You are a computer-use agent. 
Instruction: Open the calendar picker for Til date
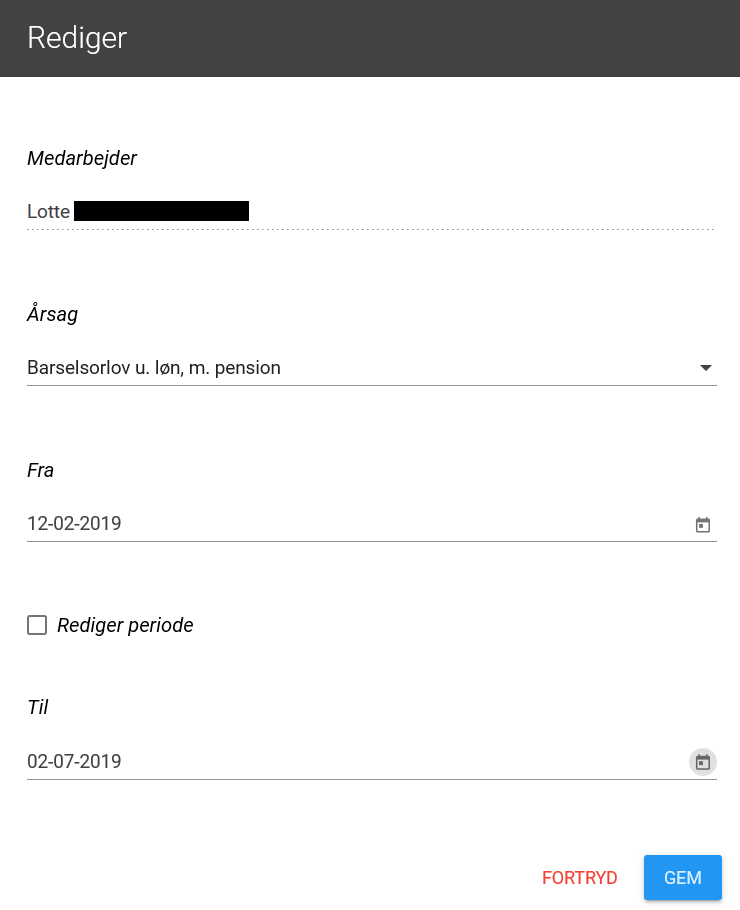tap(702, 761)
